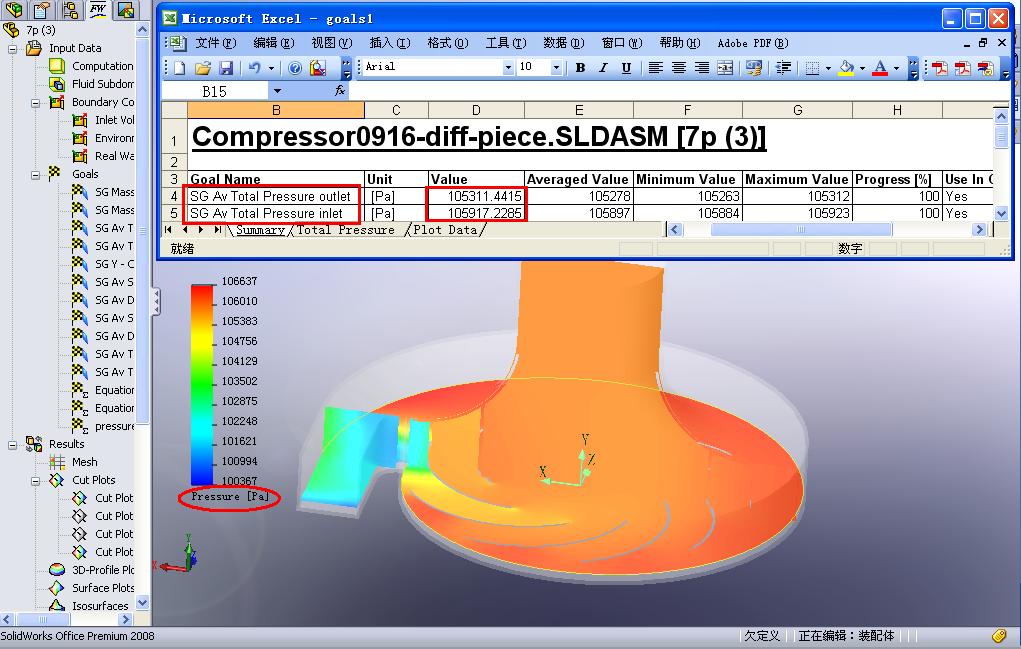Toggle Underline formatting in Excel

626,68
